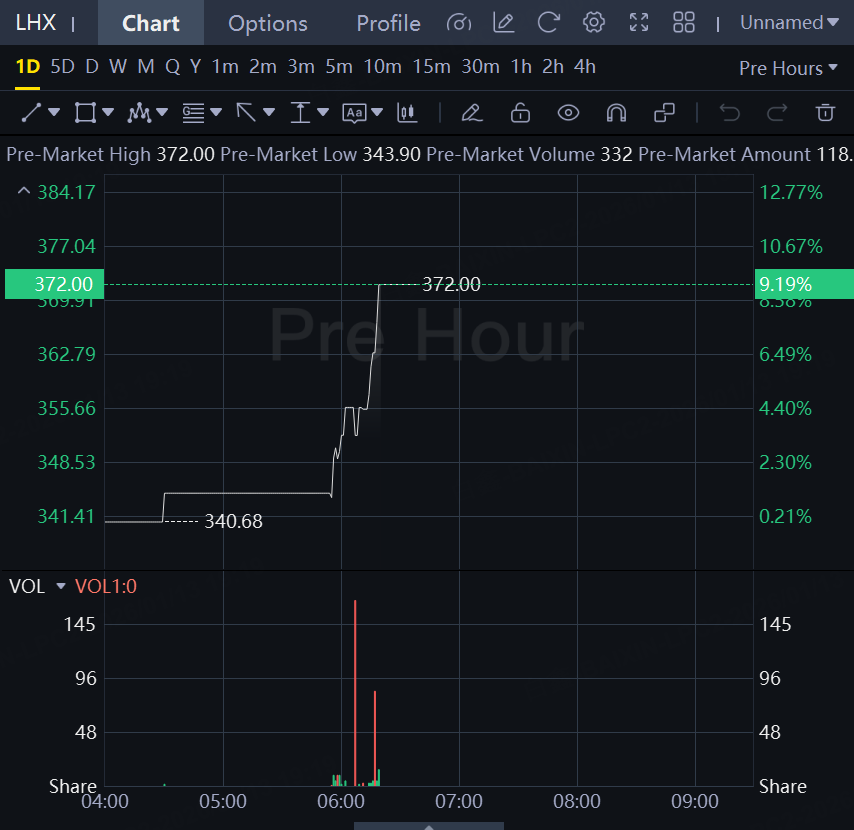Viewport: 854px width, 830px height.
Task: Collapse price axis with caret near 384.17
Action: tap(23, 191)
